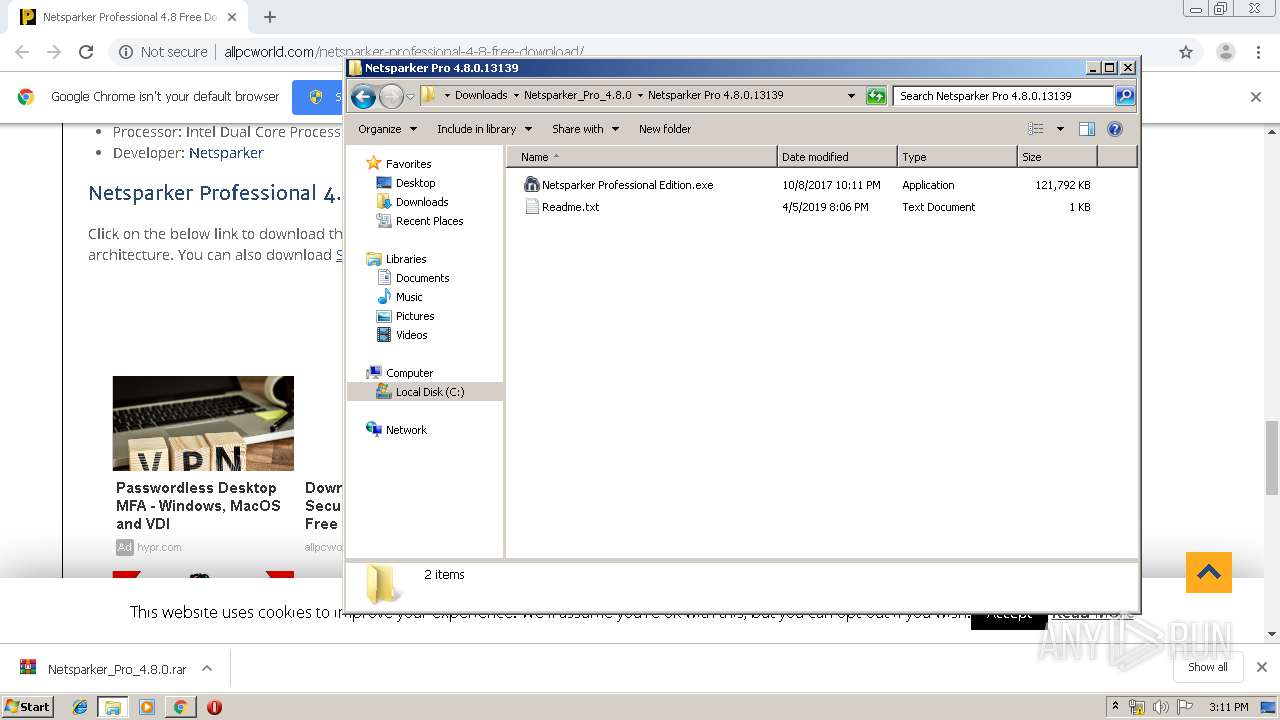
Task: Click the Explorer back arrow button
Action: click(363, 96)
